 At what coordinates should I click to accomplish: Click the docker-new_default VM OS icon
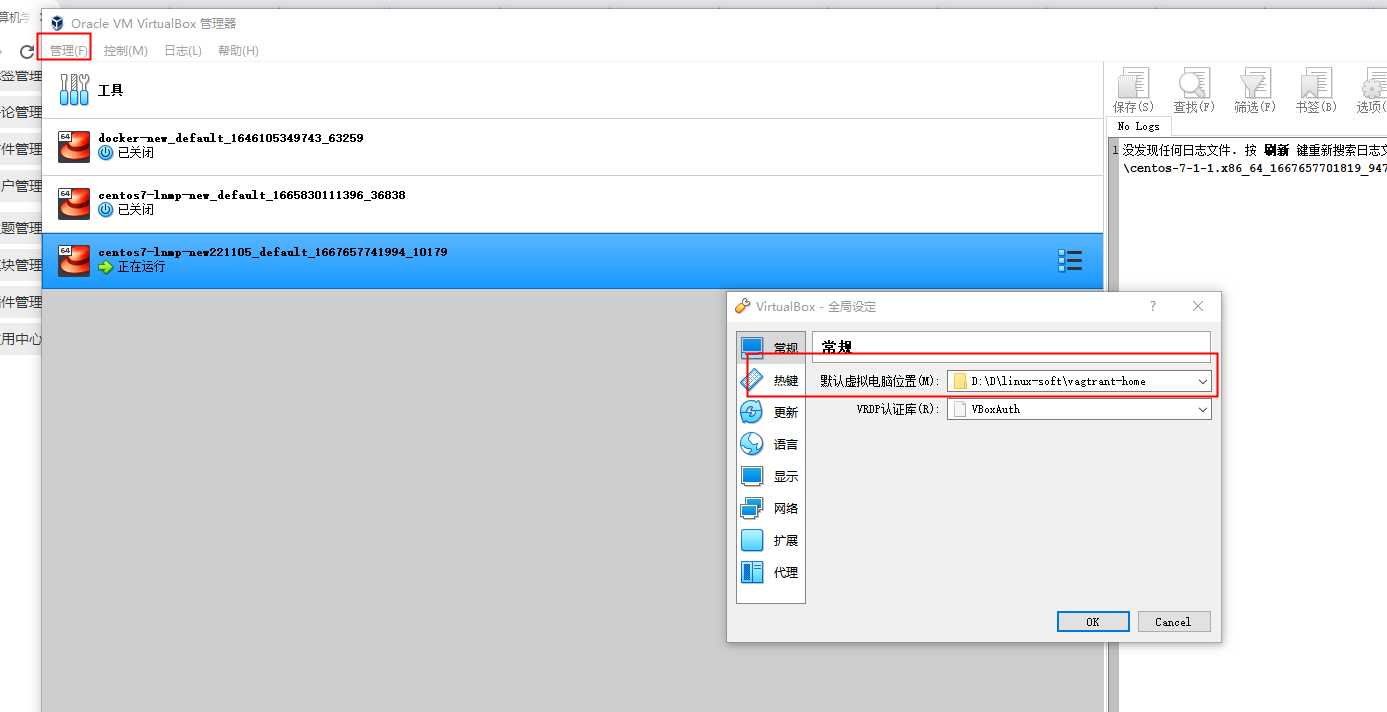tap(74, 147)
